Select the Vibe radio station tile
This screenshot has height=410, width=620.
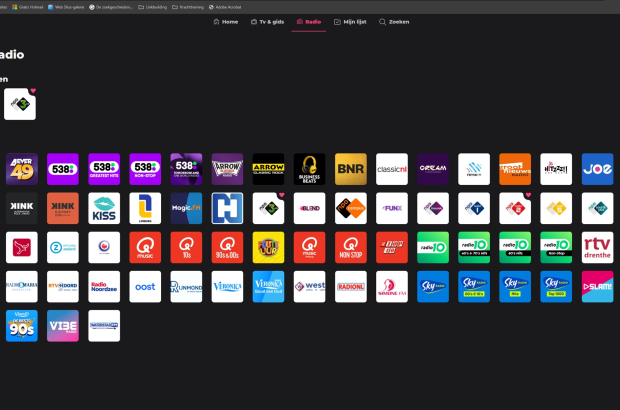click(63, 326)
